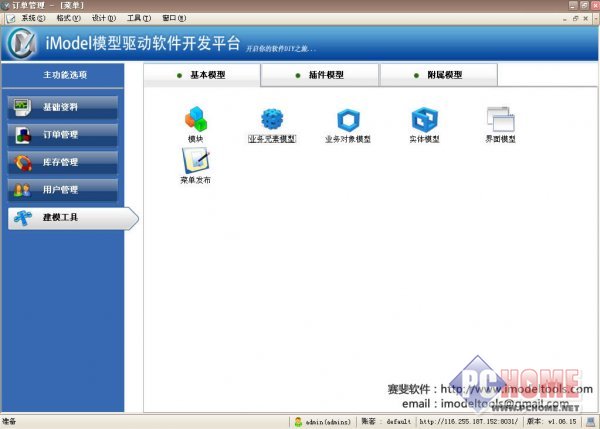Switch to the 附属模型 tab

coord(439,75)
